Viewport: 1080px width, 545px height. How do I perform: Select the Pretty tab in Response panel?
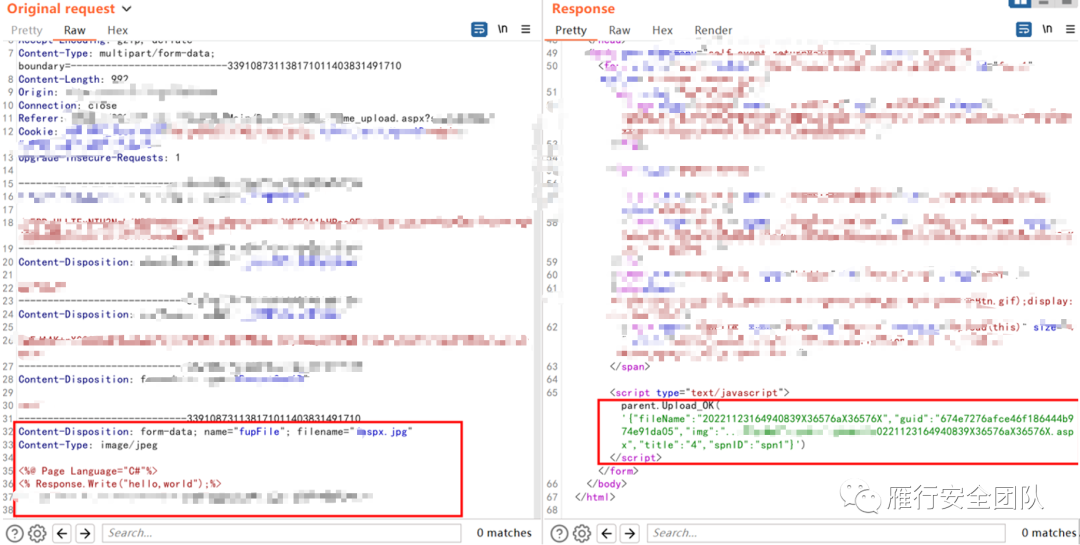[570, 30]
